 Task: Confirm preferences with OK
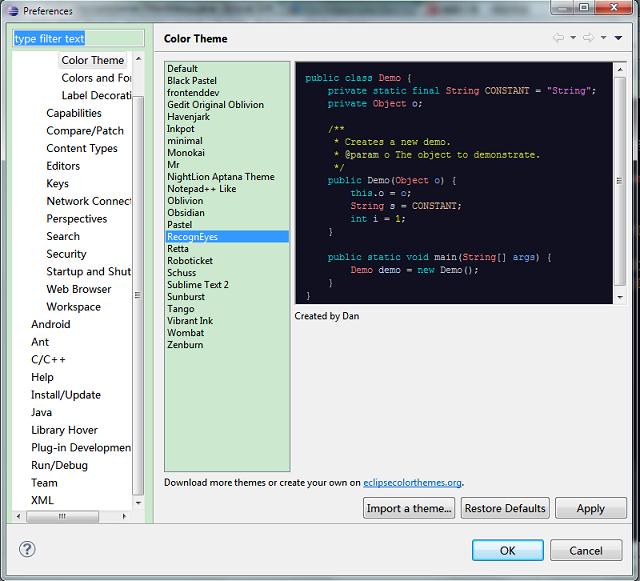pos(508,550)
